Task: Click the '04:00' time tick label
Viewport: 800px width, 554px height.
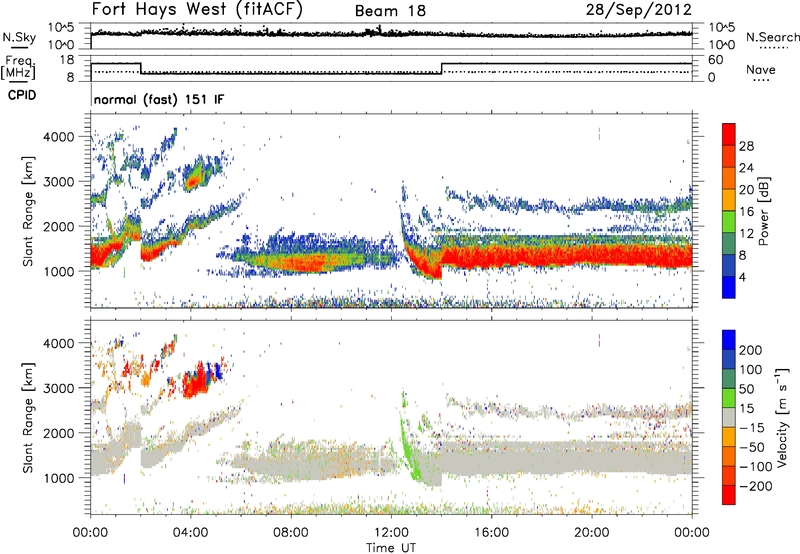Action: tap(190, 533)
